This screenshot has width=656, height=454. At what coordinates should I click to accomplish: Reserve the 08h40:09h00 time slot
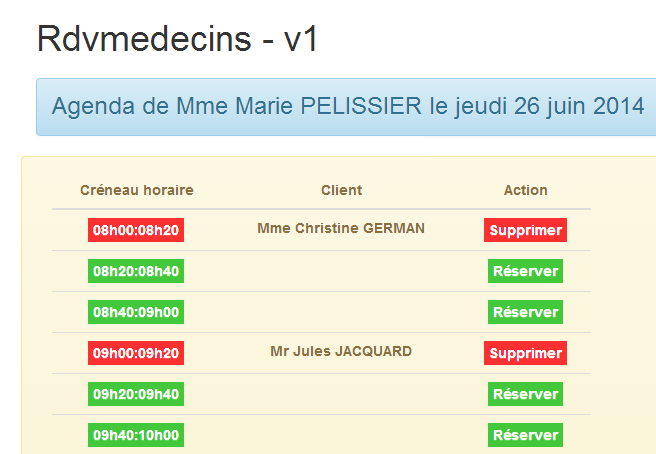coord(525,312)
